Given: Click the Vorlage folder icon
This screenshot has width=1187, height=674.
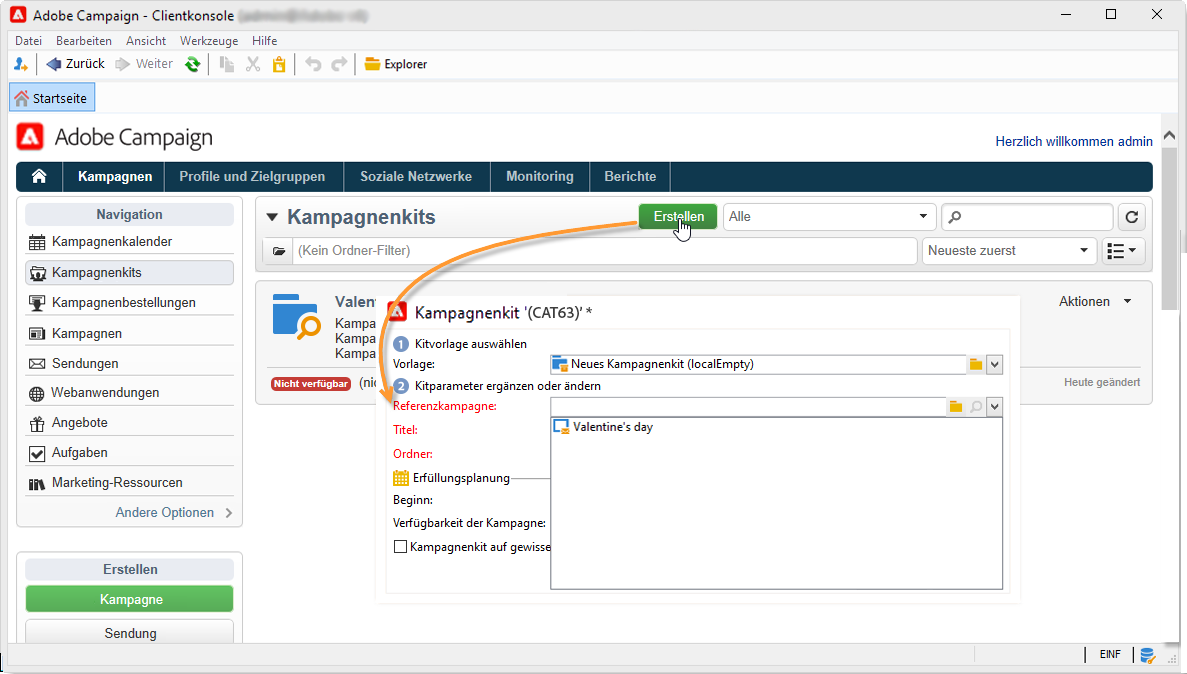Looking at the screenshot, I should coord(976,364).
